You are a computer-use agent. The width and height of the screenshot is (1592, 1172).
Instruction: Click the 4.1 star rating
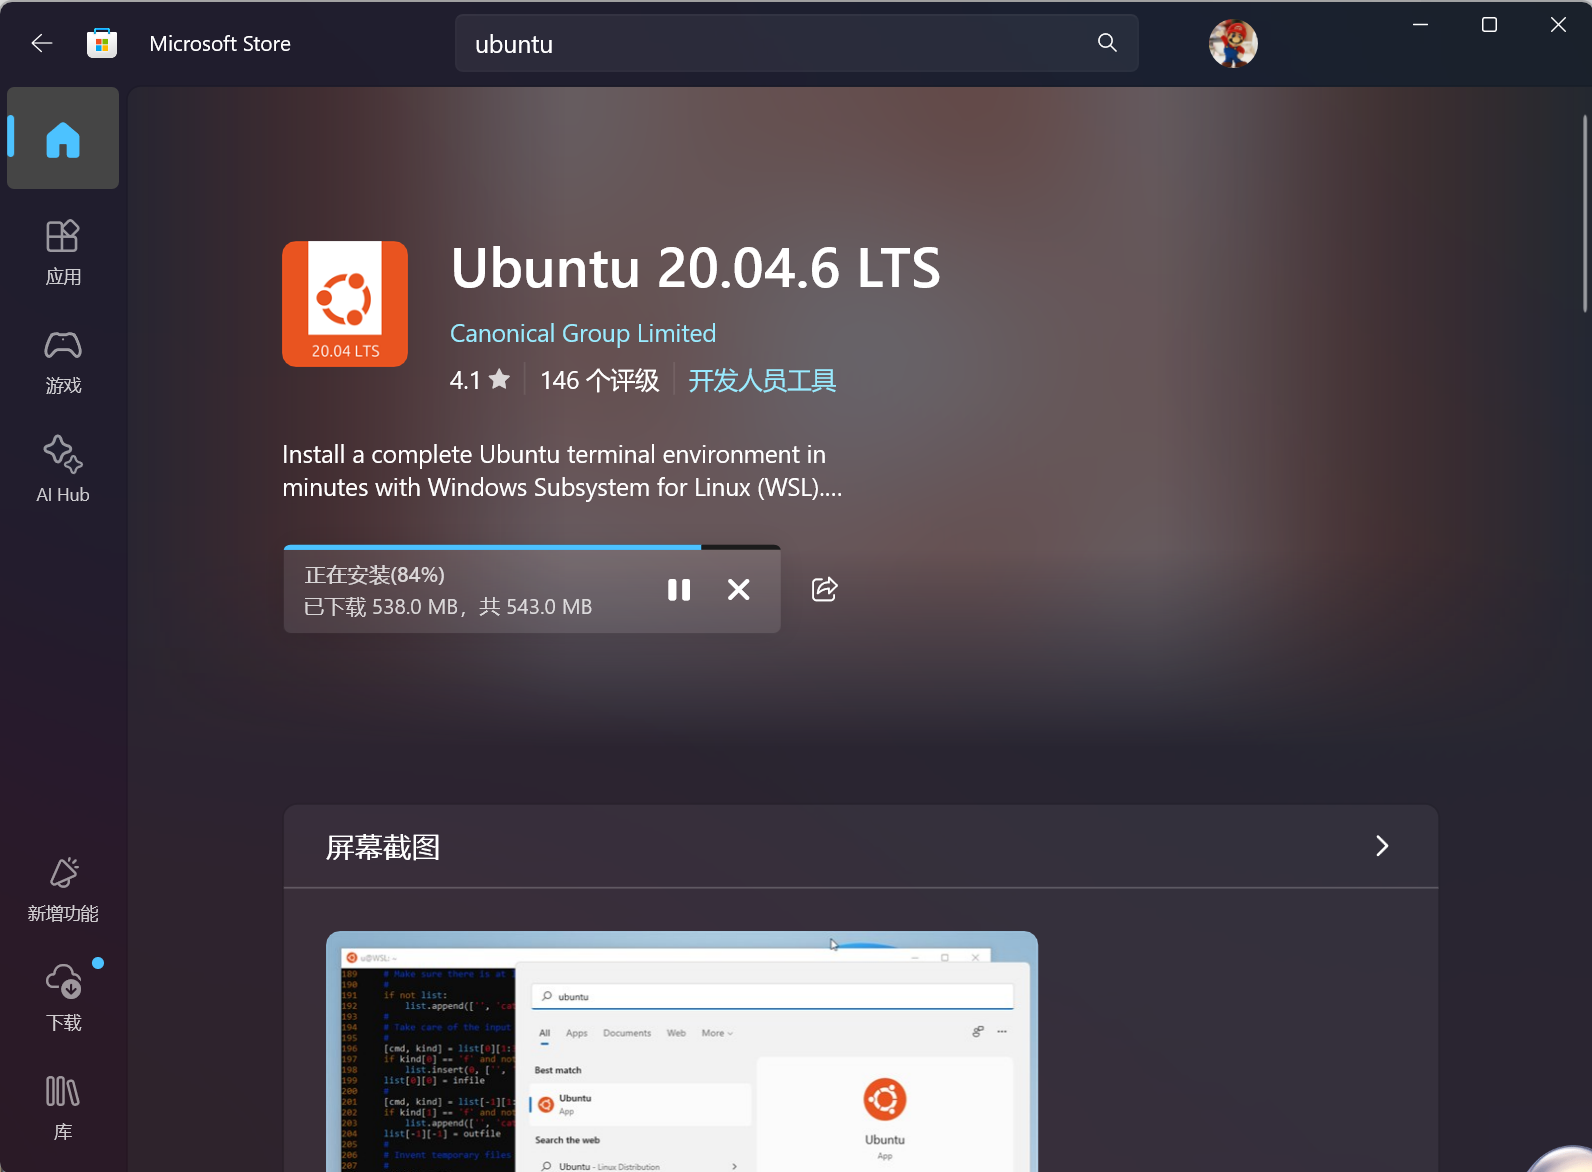click(x=480, y=380)
